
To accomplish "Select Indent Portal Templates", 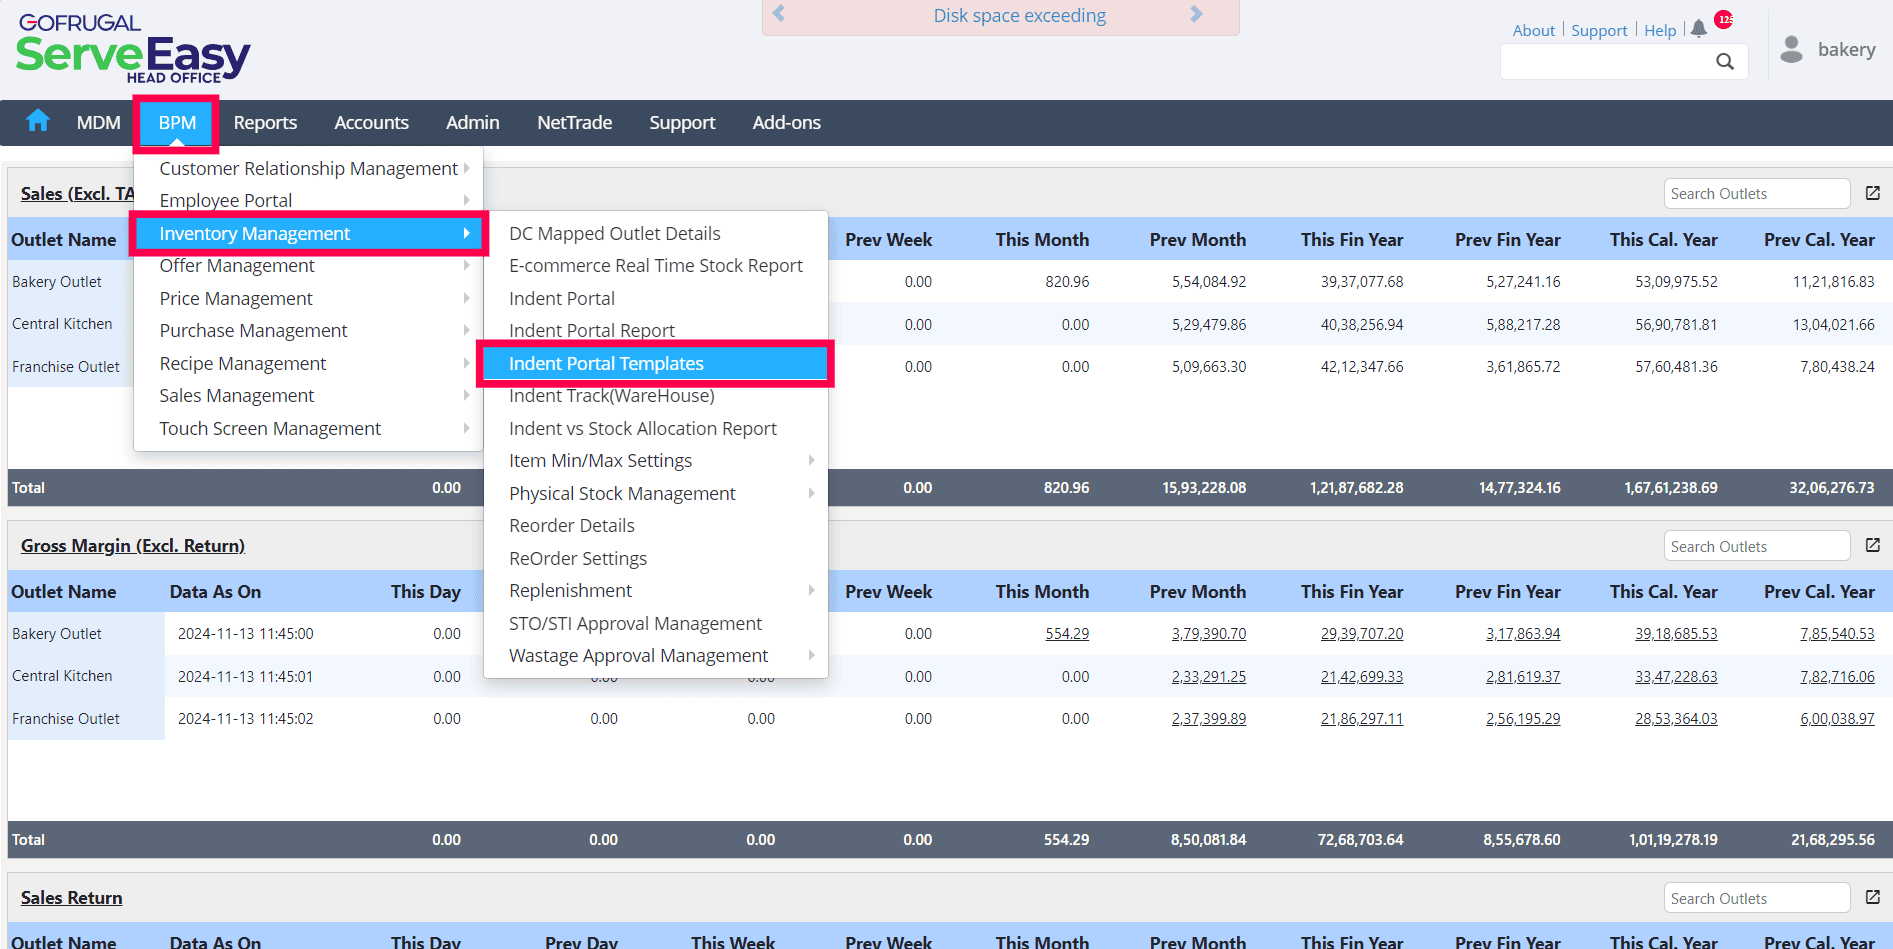I will point(656,363).
